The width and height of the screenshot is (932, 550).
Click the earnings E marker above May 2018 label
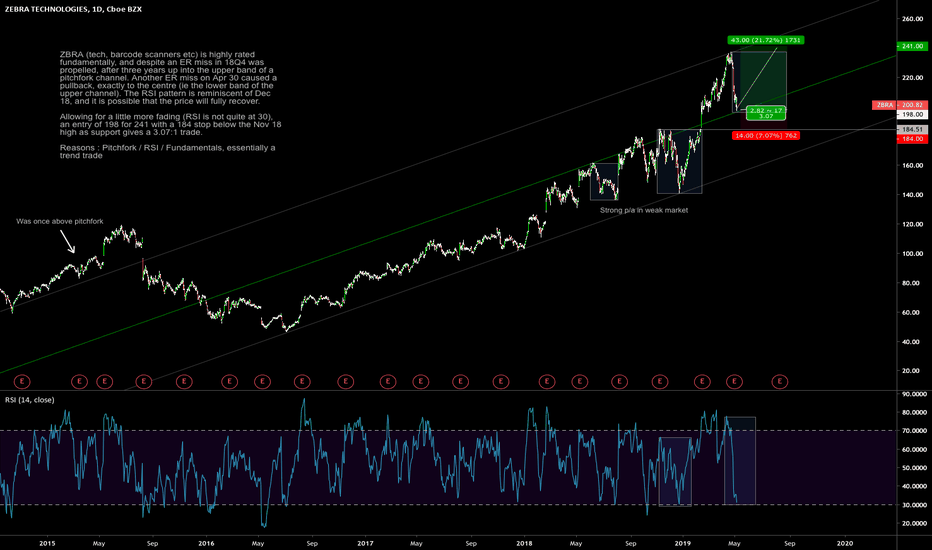[x=580, y=381]
